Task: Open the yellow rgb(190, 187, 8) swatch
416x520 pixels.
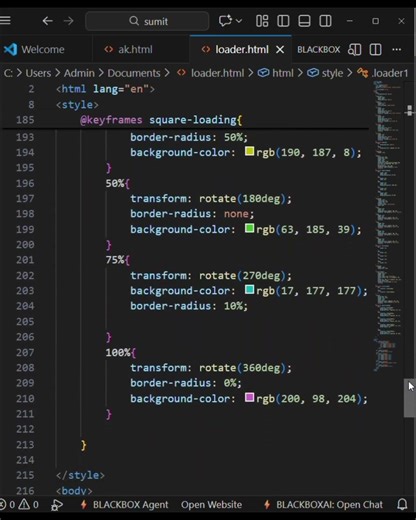Action: coord(249,152)
